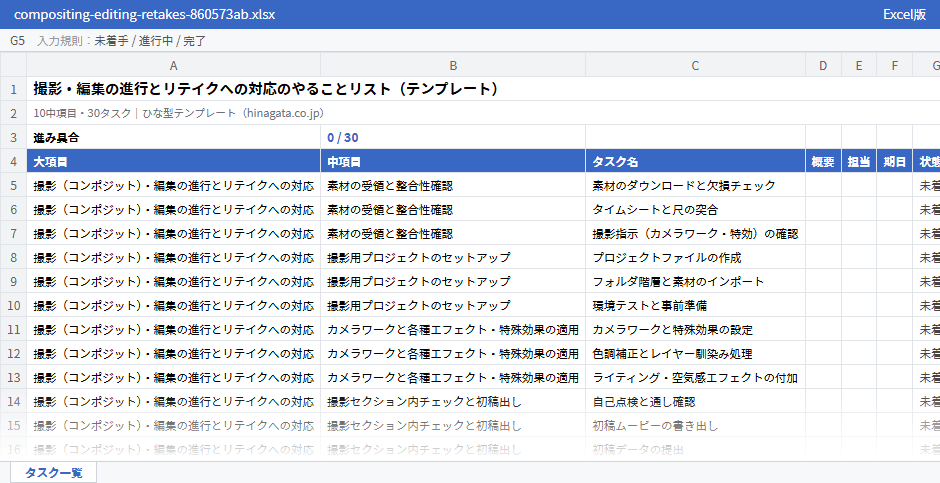Click the cell 撮影指示（カメラワーク・特効）の確認
The height and width of the screenshot is (483, 940).
click(x=695, y=233)
